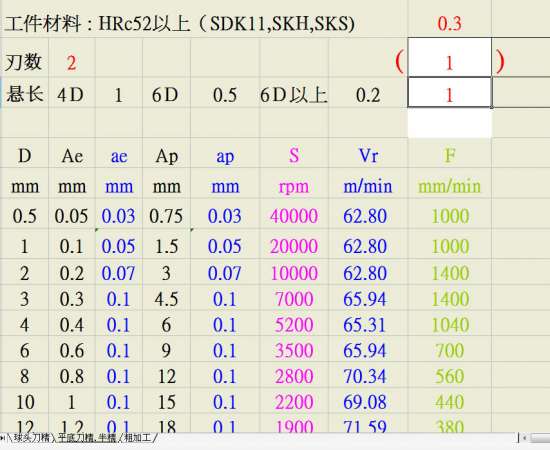Click the sheet tab navigation arrow
The image size is (550, 450).
pyautogui.click(x=3, y=438)
